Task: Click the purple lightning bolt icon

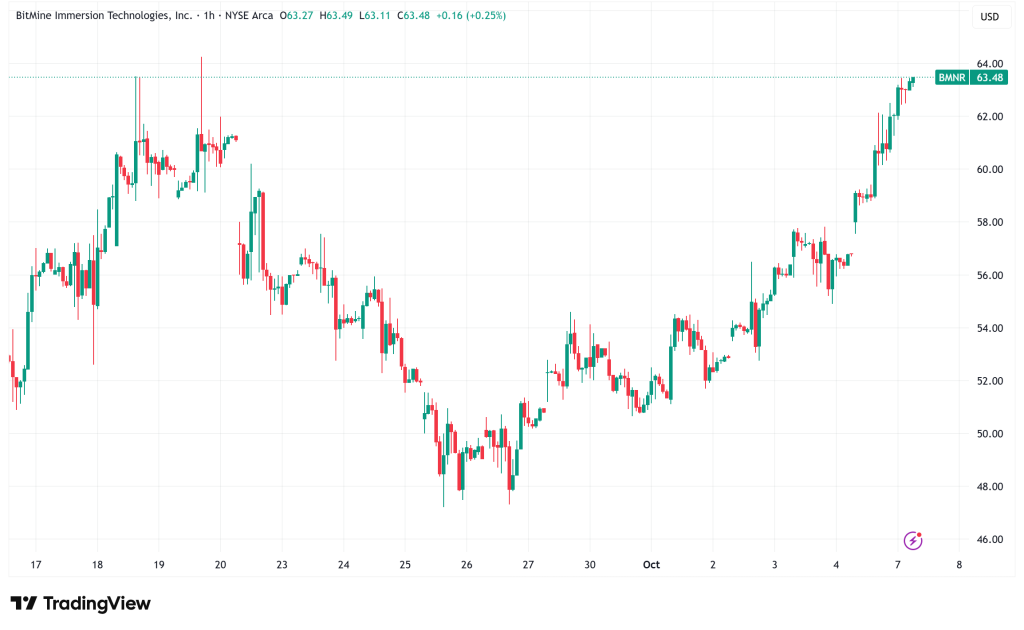Action: click(x=912, y=540)
